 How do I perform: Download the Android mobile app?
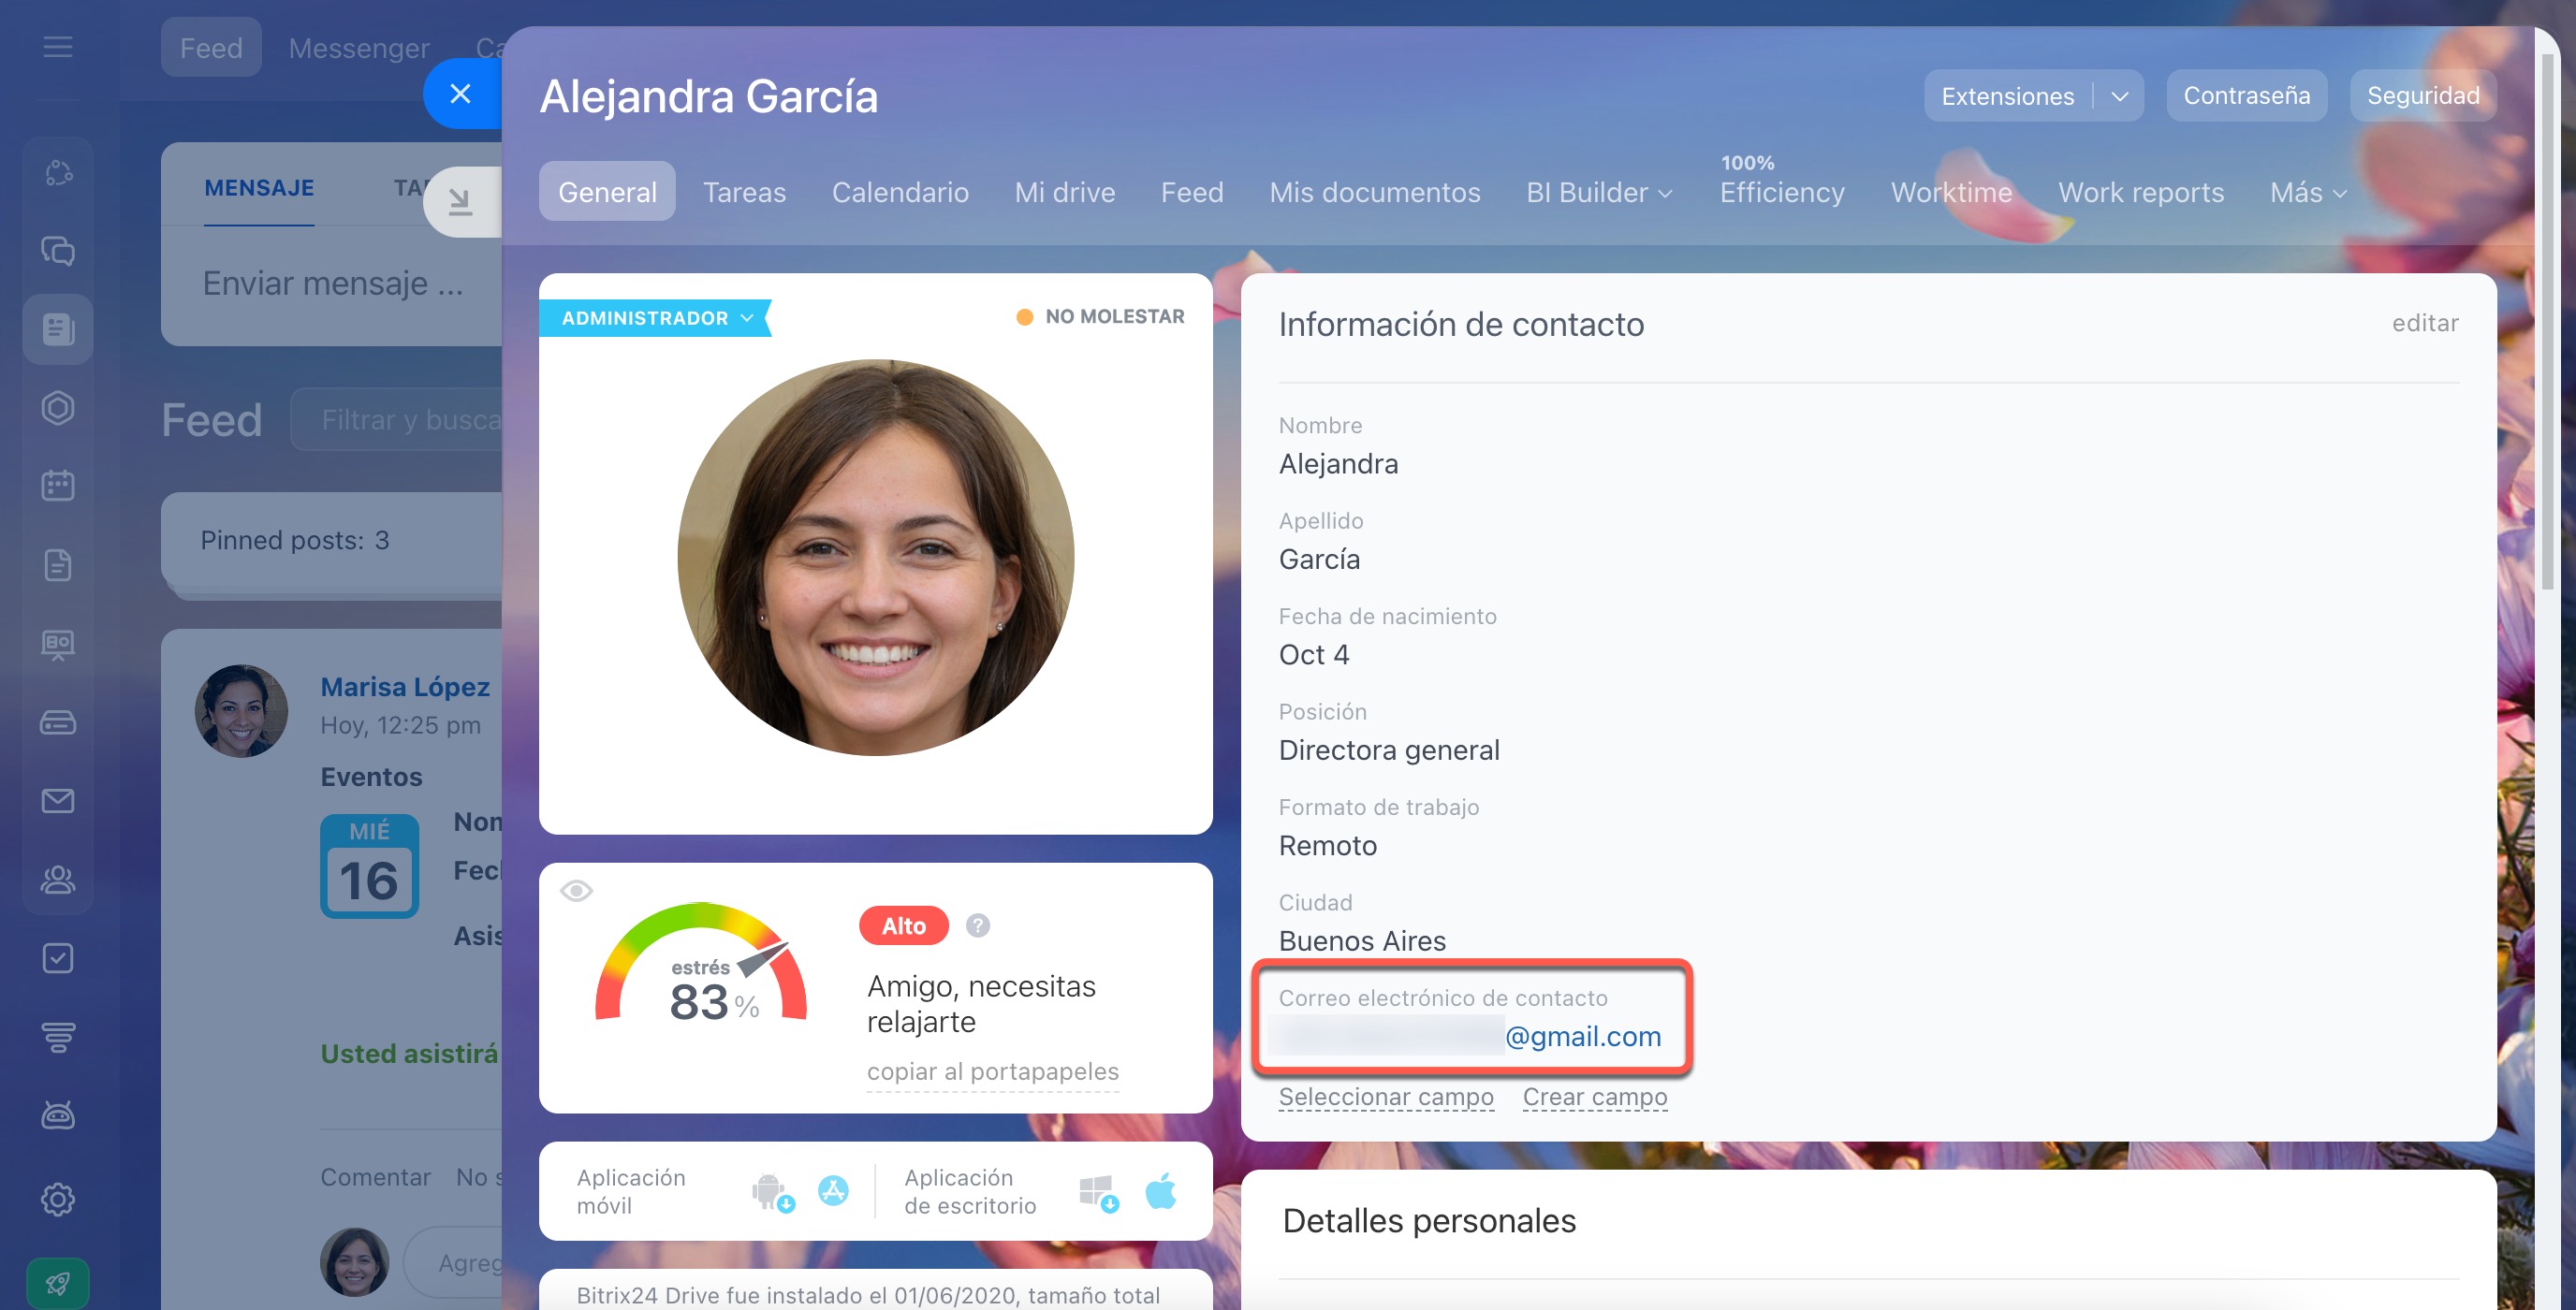772,1191
